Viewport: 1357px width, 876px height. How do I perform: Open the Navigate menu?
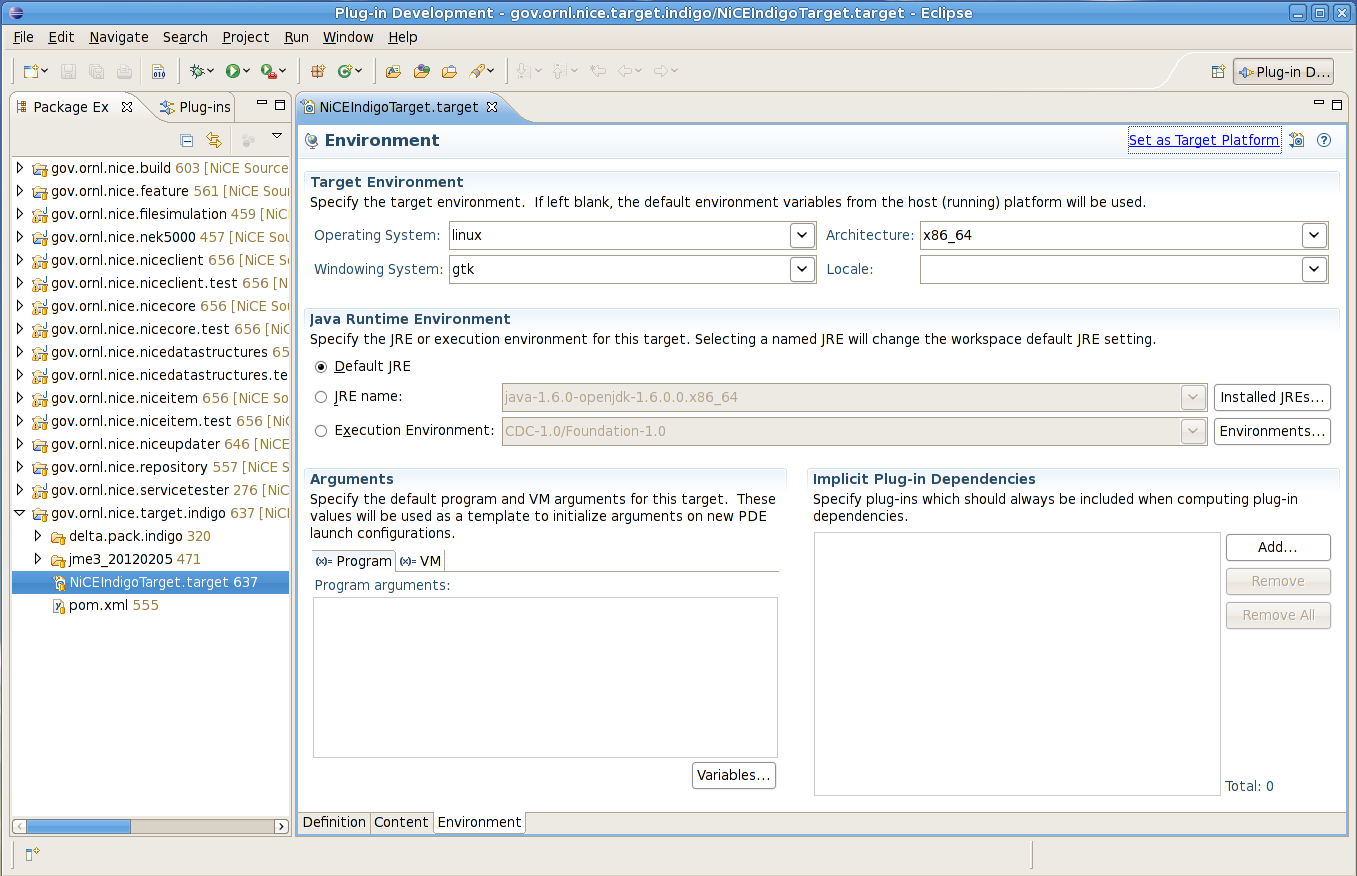[118, 37]
